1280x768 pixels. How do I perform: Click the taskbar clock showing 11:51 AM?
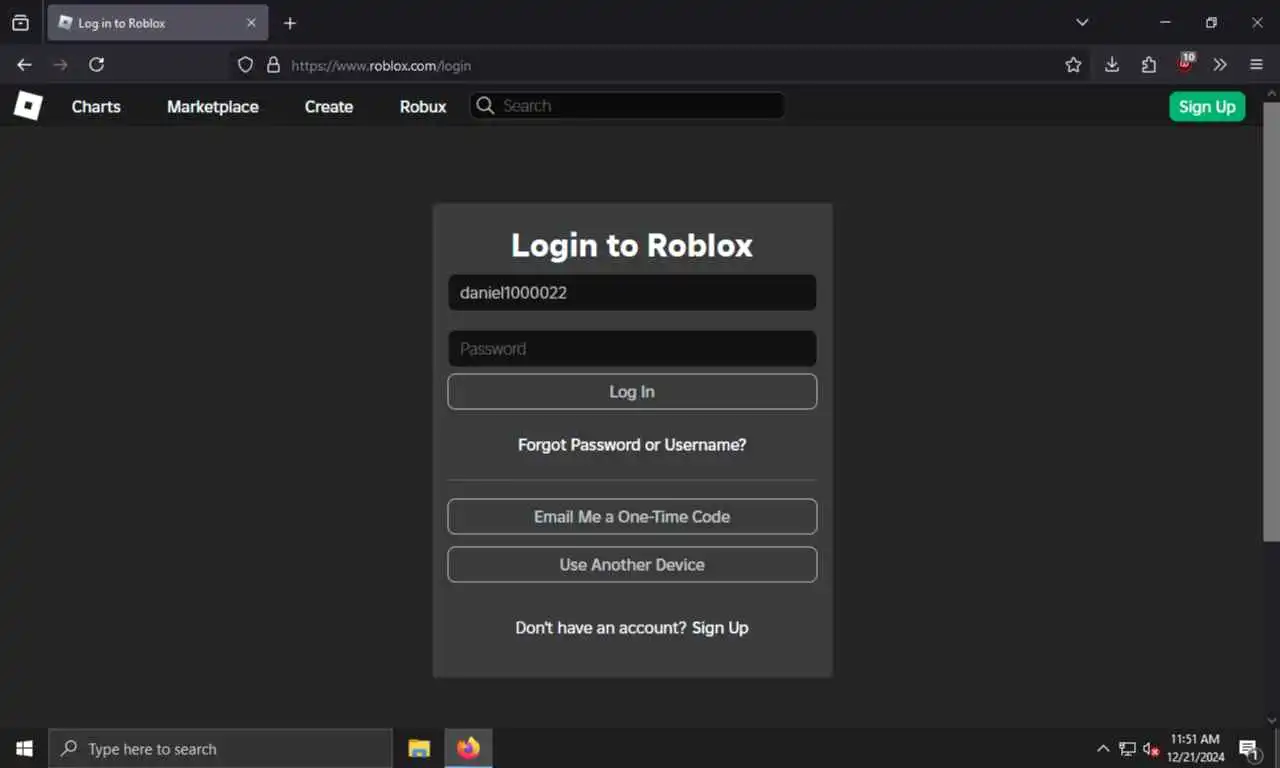(x=1195, y=748)
